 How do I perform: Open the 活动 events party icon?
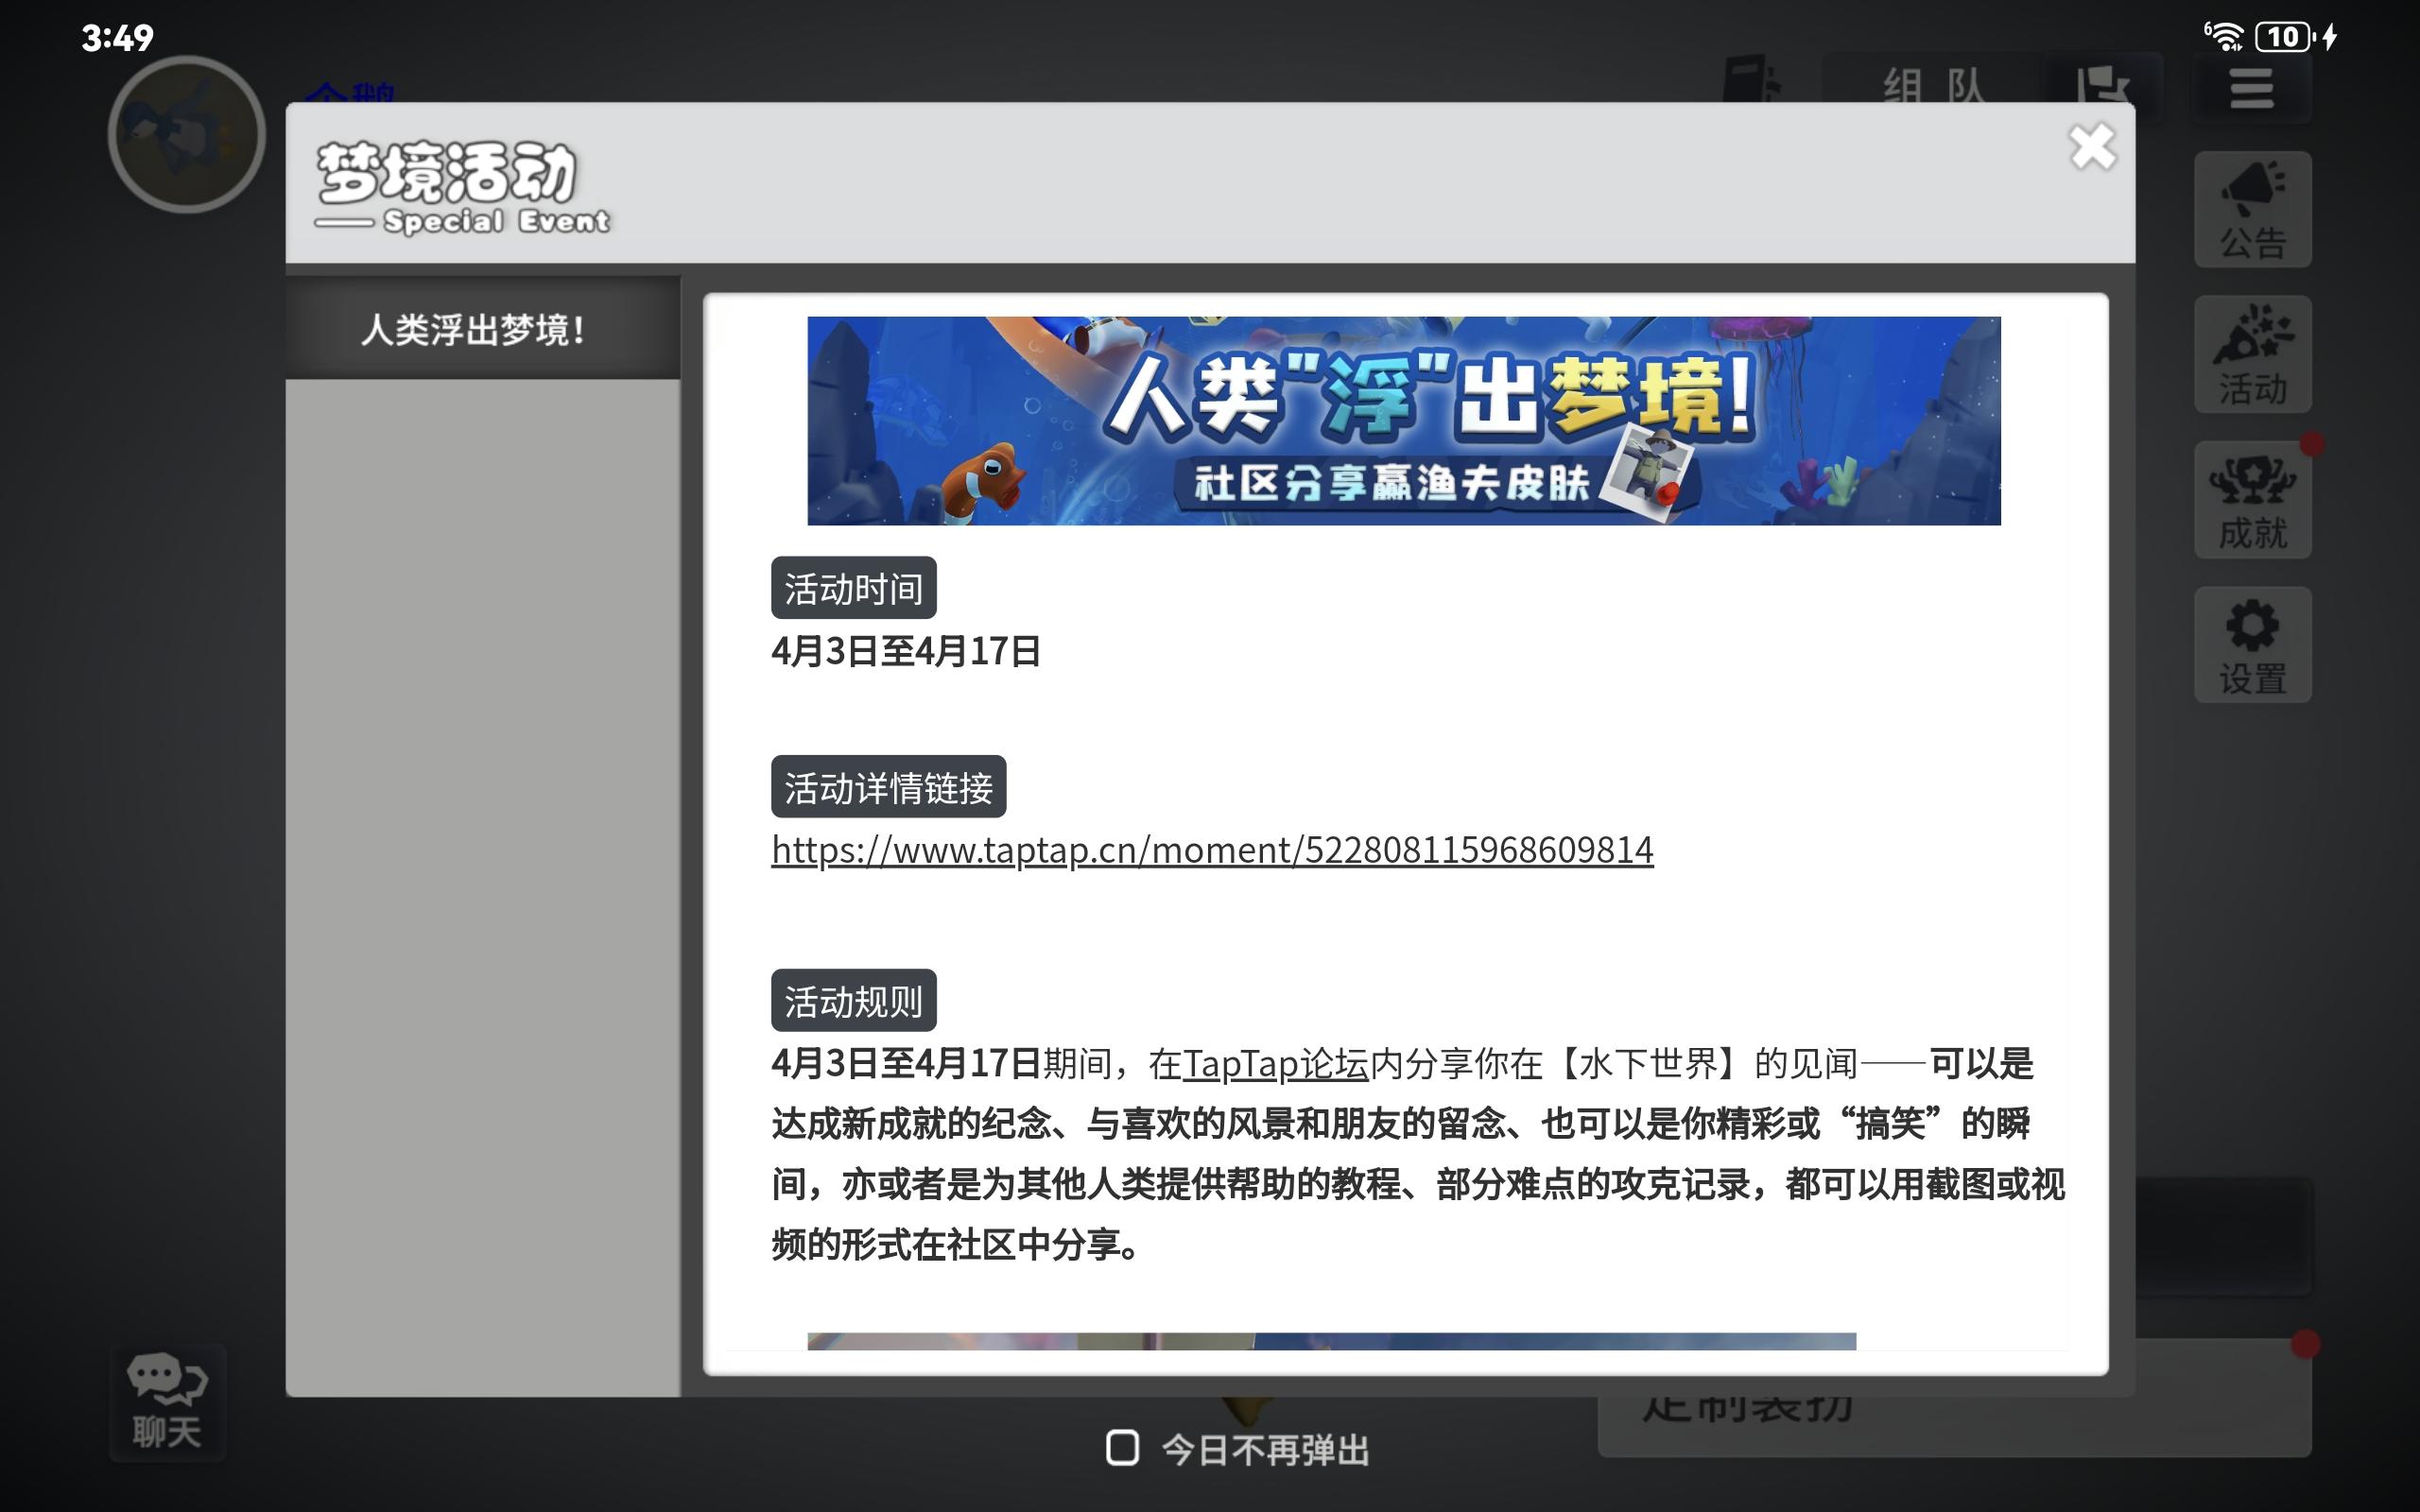(x=2252, y=355)
